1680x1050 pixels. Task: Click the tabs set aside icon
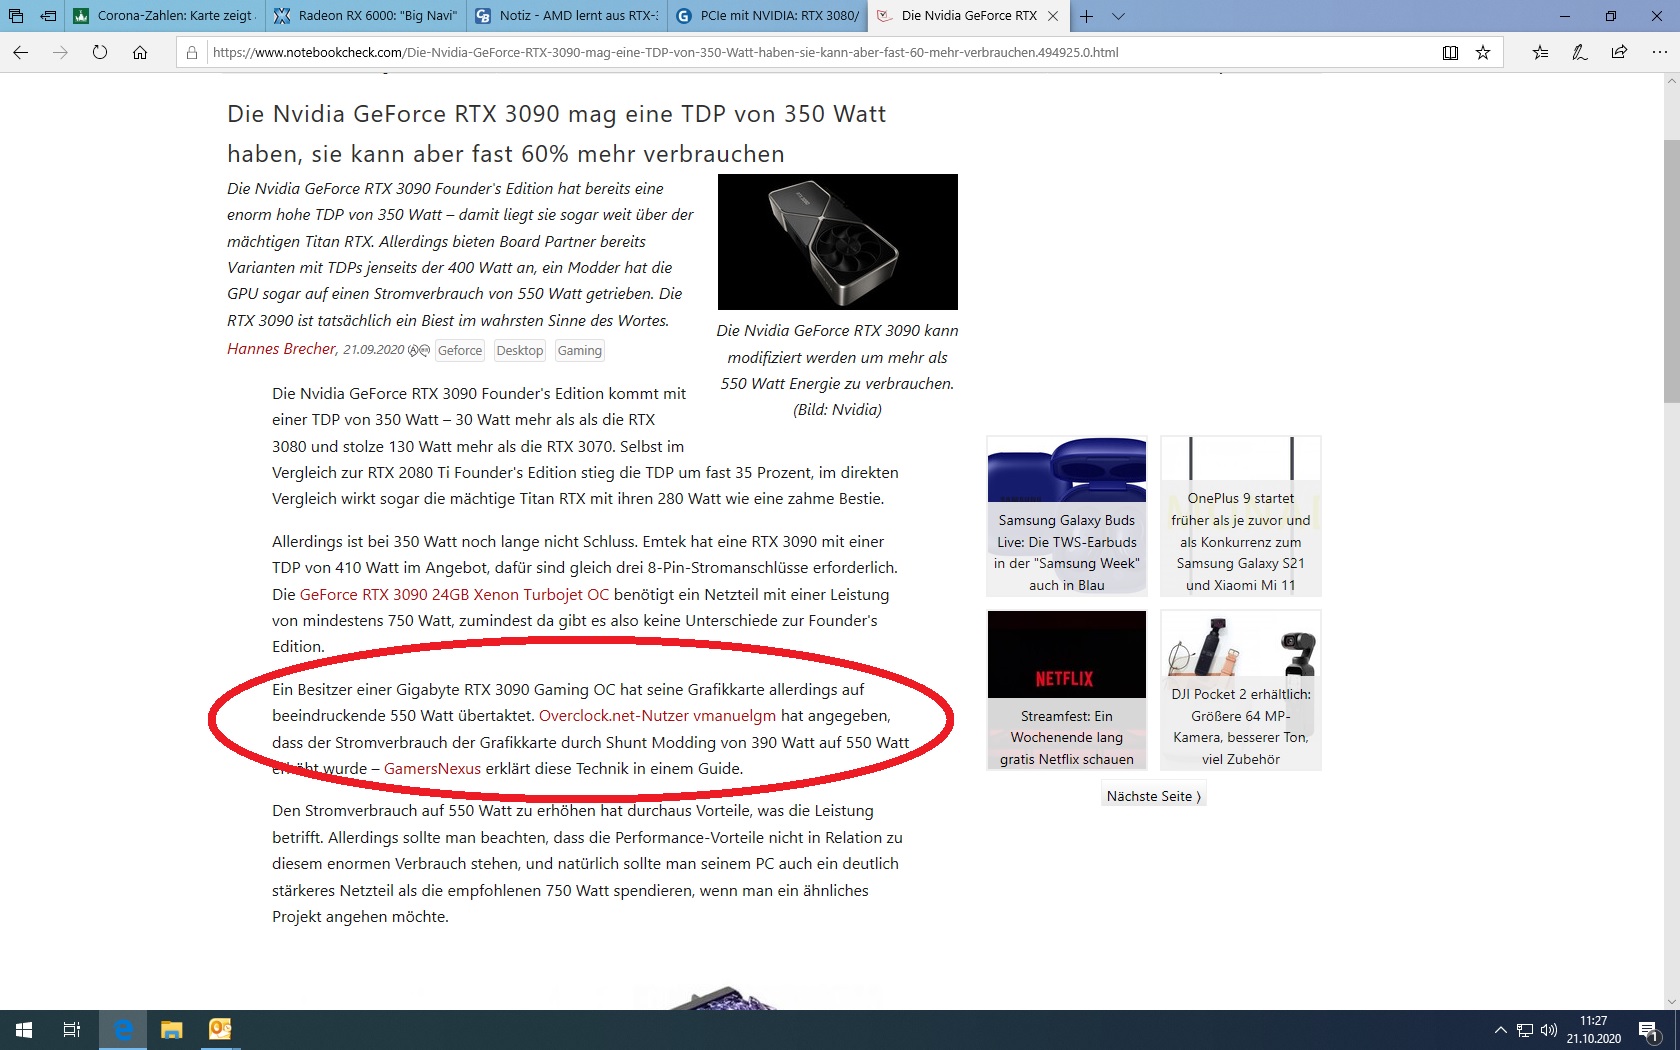click(16, 16)
